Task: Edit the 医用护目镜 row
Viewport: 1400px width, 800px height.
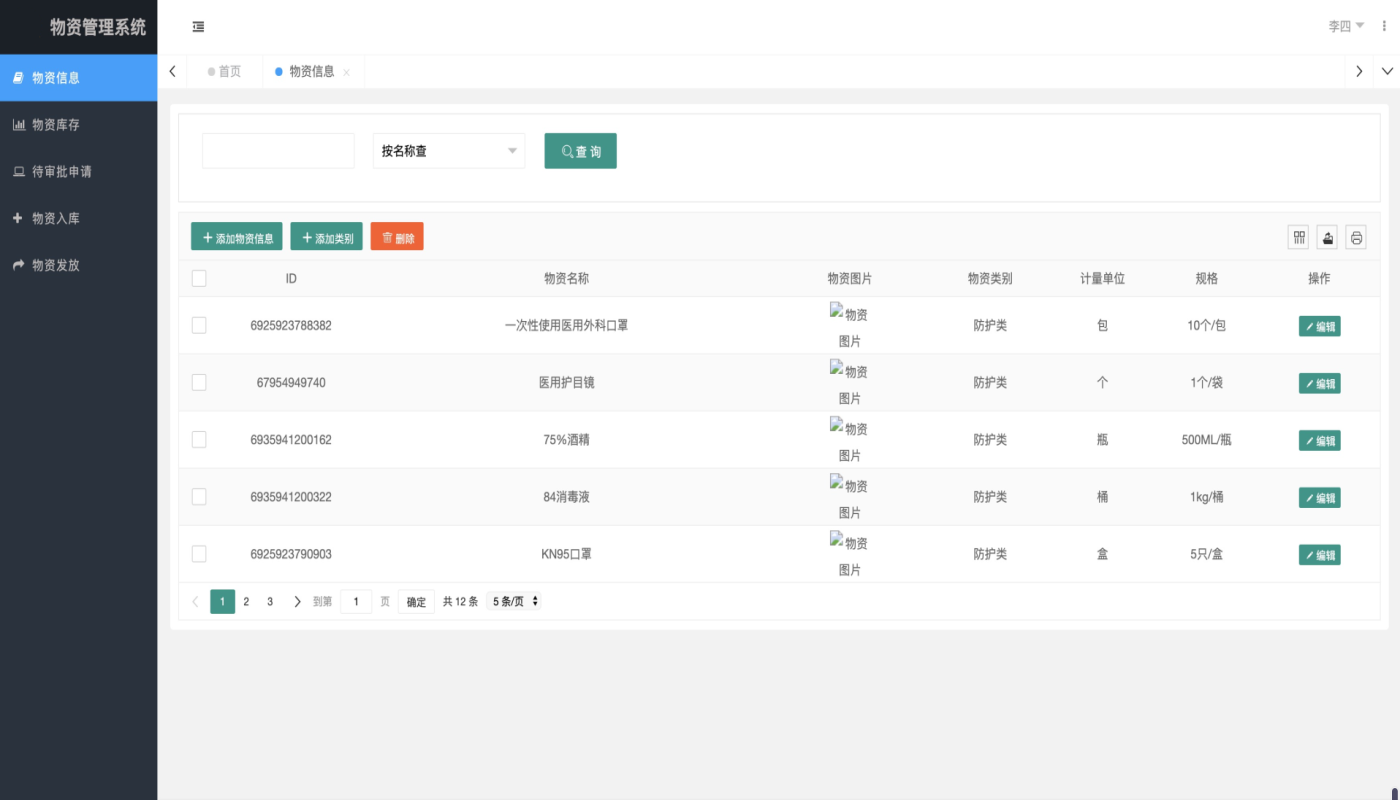Action: coord(1320,383)
